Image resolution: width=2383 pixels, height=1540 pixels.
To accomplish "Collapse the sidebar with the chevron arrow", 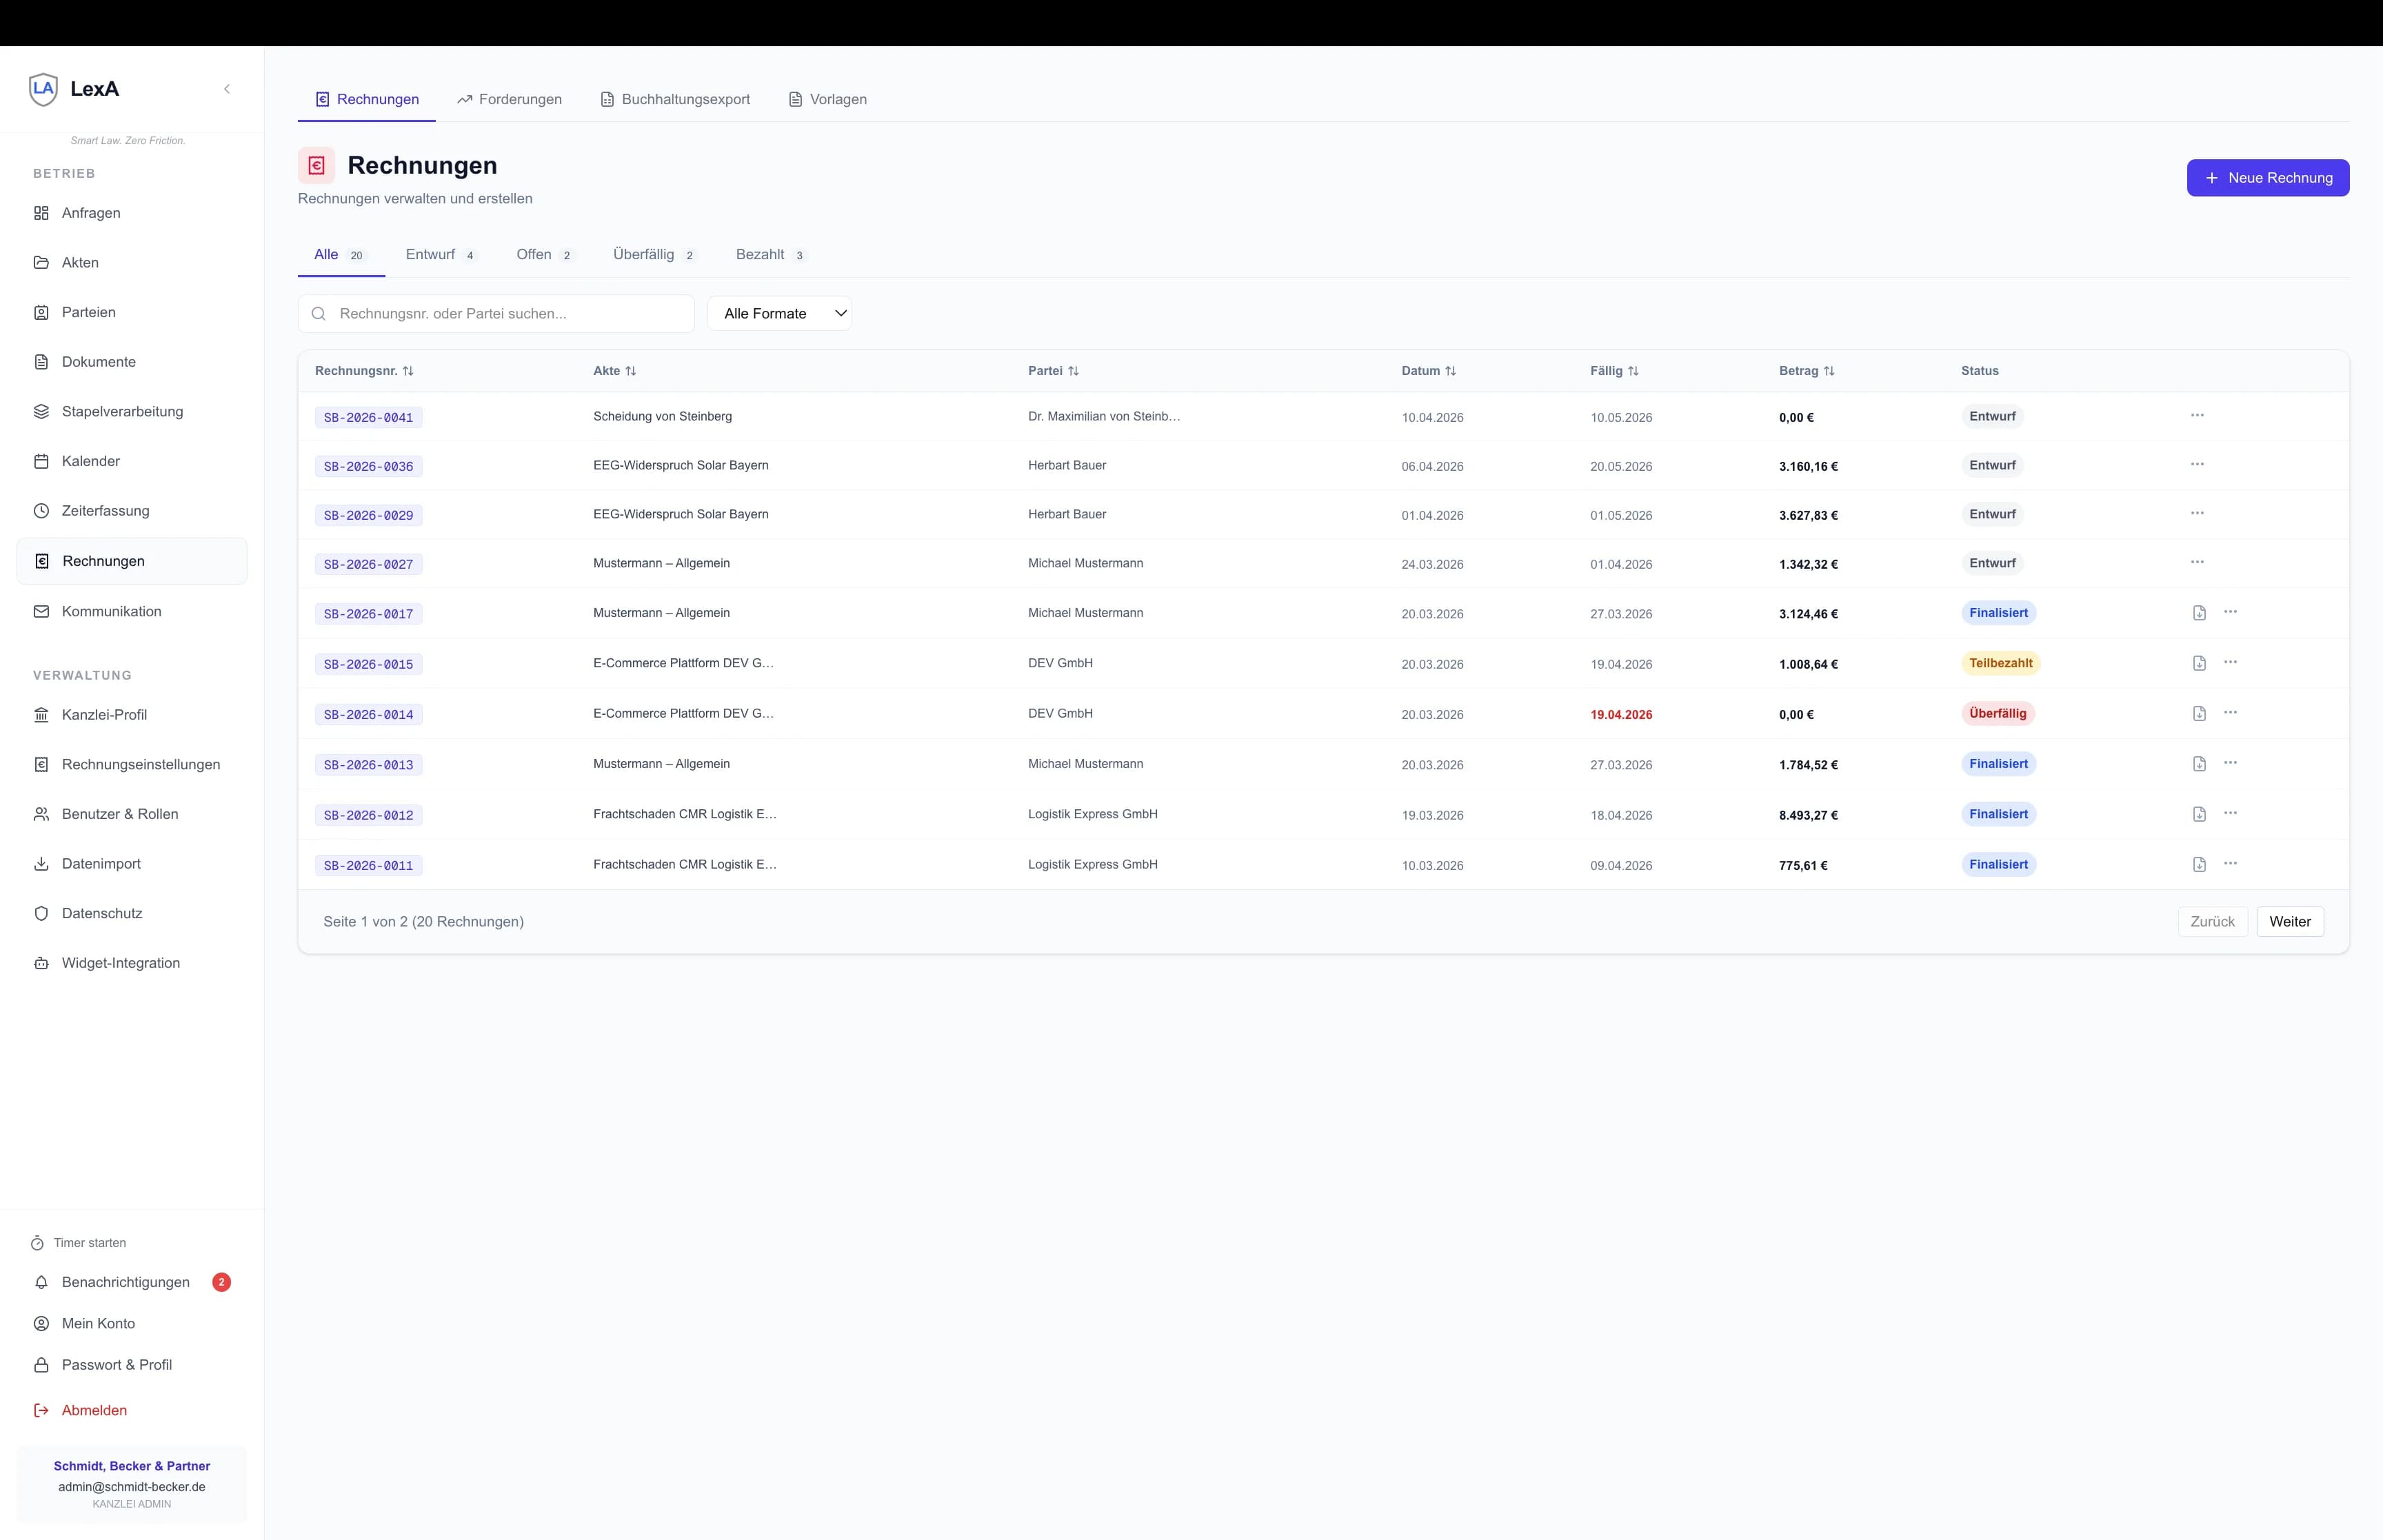I will pyautogui.click(x=227, y=89).
